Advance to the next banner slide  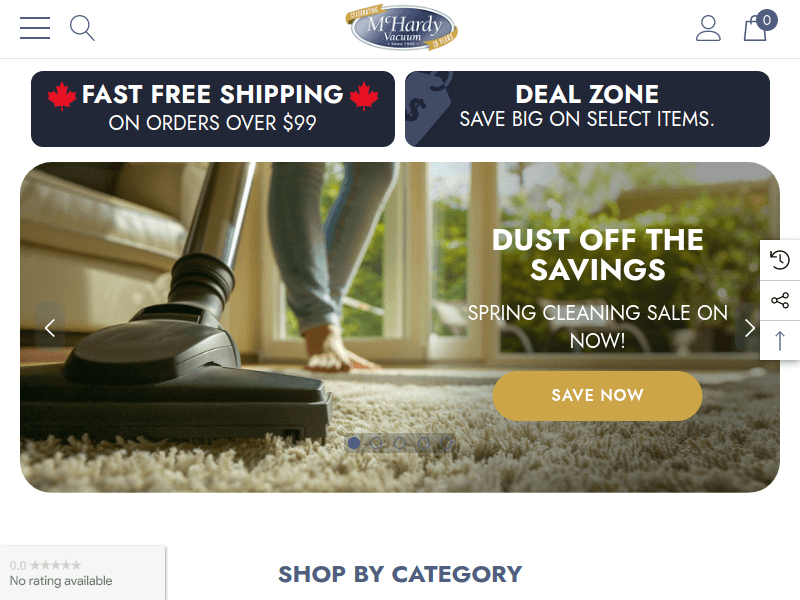[749, 328]
